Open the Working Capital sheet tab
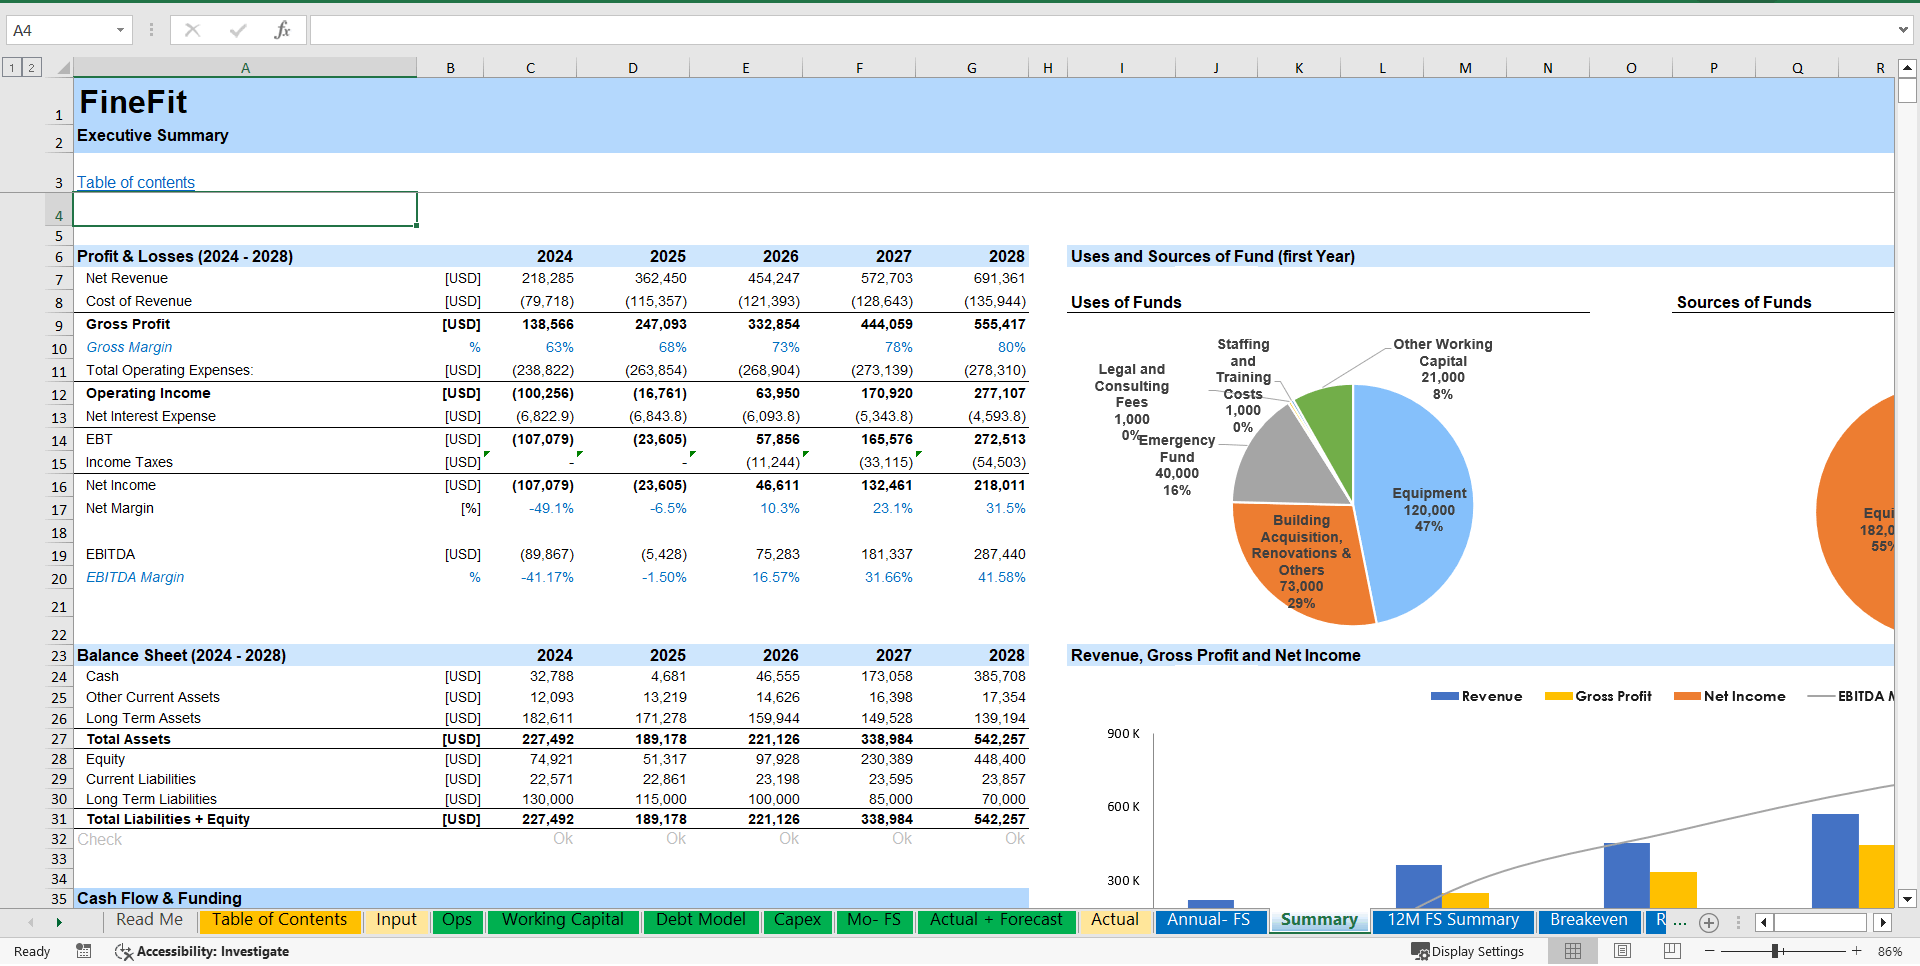The width and height of the screenshot is (1920, 966). click(x=562, y=920)
